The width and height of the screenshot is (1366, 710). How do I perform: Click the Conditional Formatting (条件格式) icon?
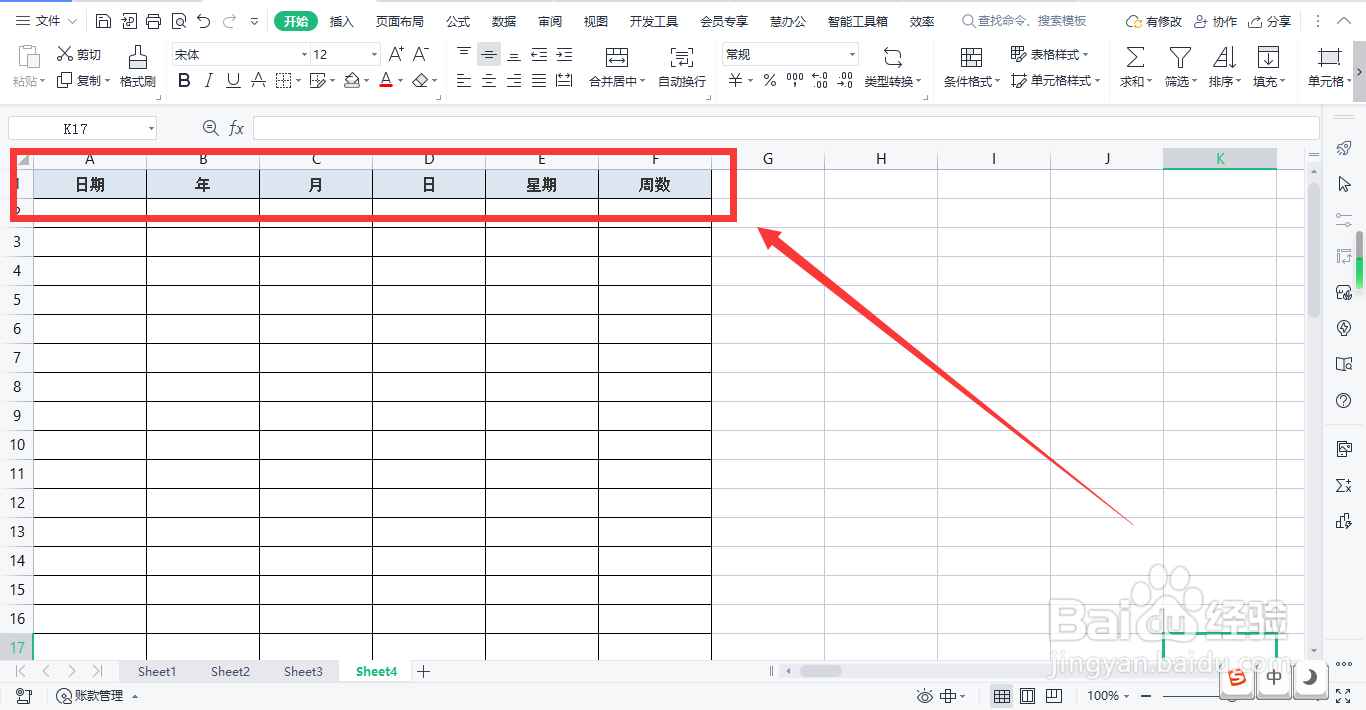click(970, 58)
